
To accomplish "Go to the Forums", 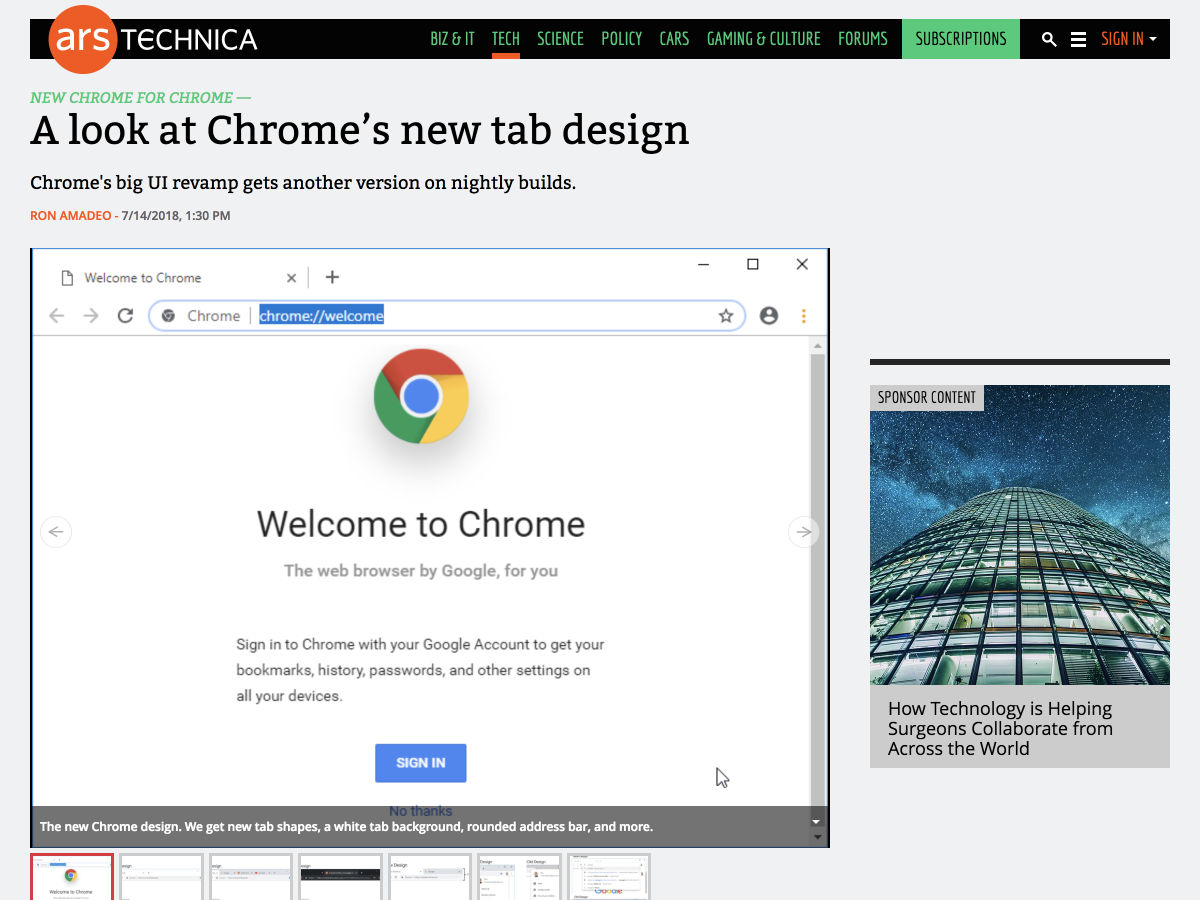I will (x=863, y=39).
